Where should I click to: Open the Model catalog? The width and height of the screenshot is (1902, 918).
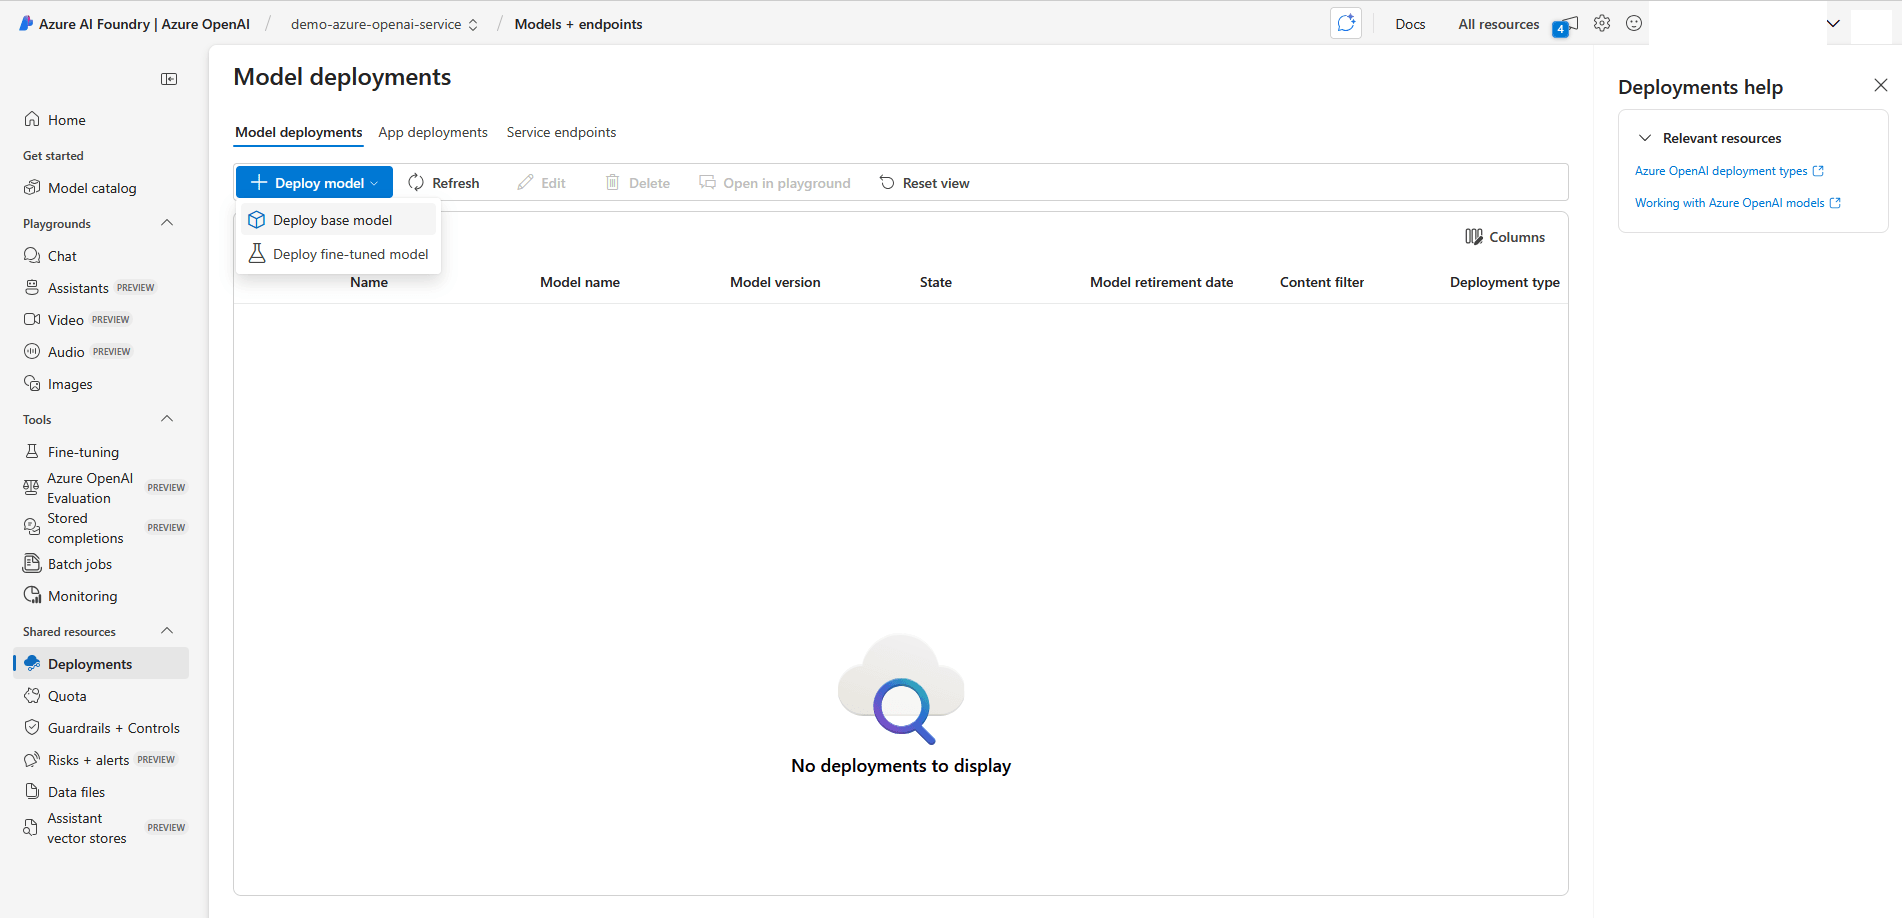click(91, 187)
